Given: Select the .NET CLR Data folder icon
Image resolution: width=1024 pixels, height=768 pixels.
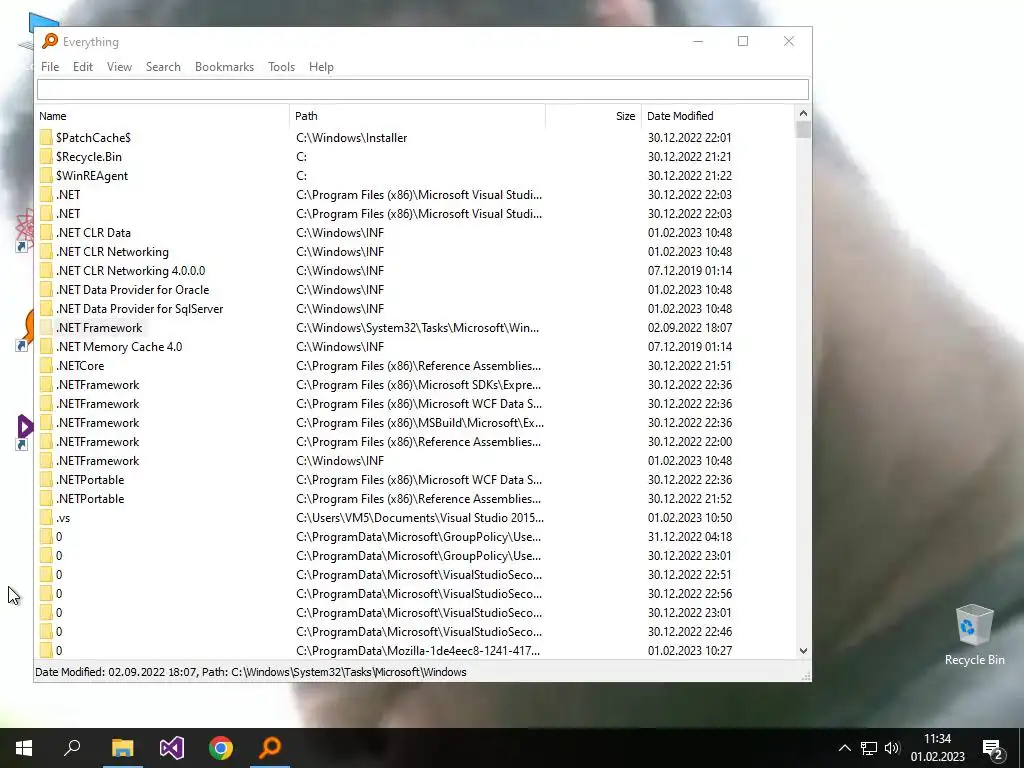Looking at the screenshot, I should tap(46, 232).
